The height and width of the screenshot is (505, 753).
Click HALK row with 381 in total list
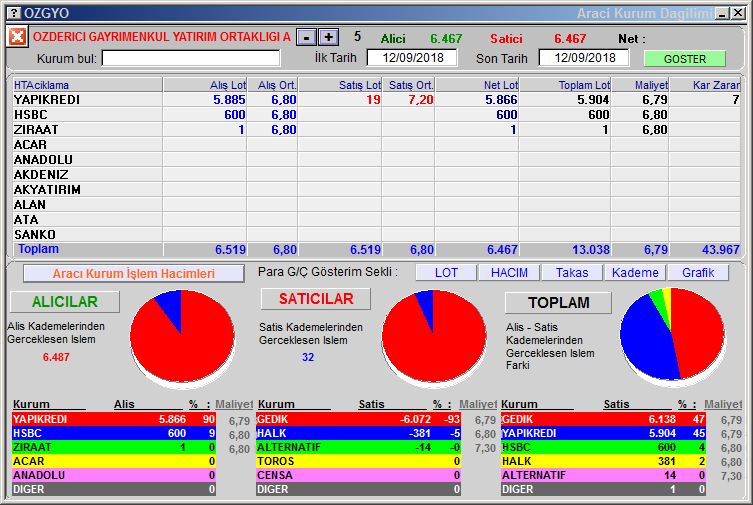coord(603,461)
